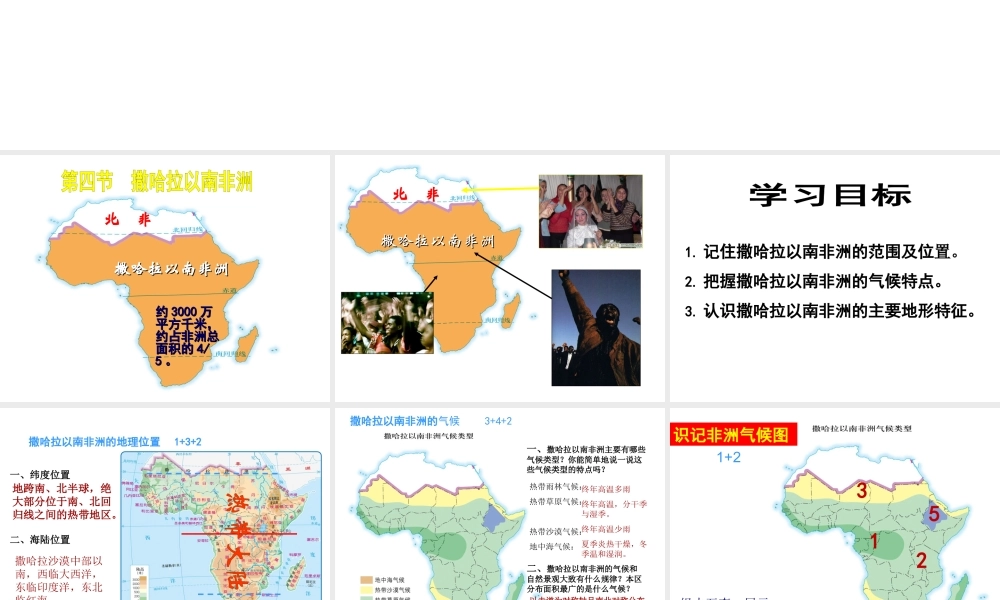Click the group photo with woman in white
Screen dimensions: 1000x600
tap(591, 211)
